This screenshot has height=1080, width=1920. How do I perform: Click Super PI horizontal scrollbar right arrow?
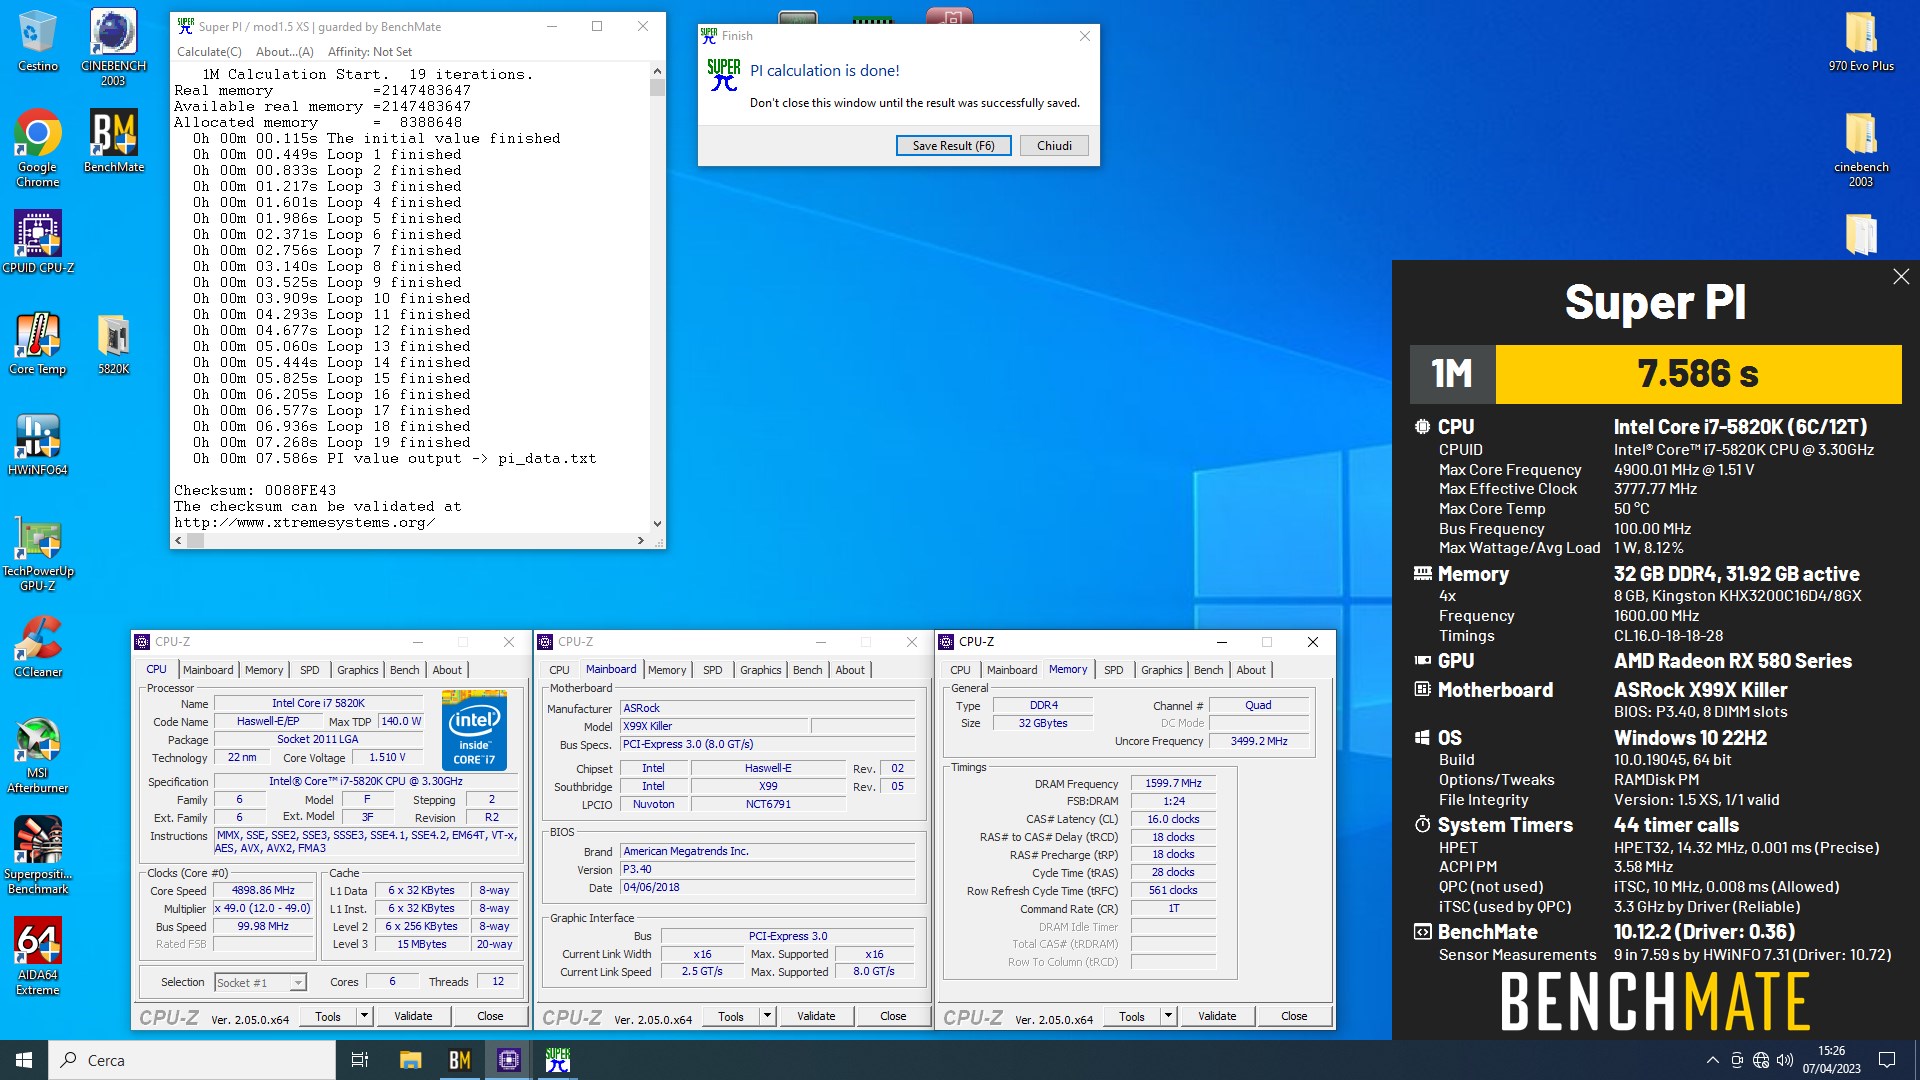[x=641, y=540]
